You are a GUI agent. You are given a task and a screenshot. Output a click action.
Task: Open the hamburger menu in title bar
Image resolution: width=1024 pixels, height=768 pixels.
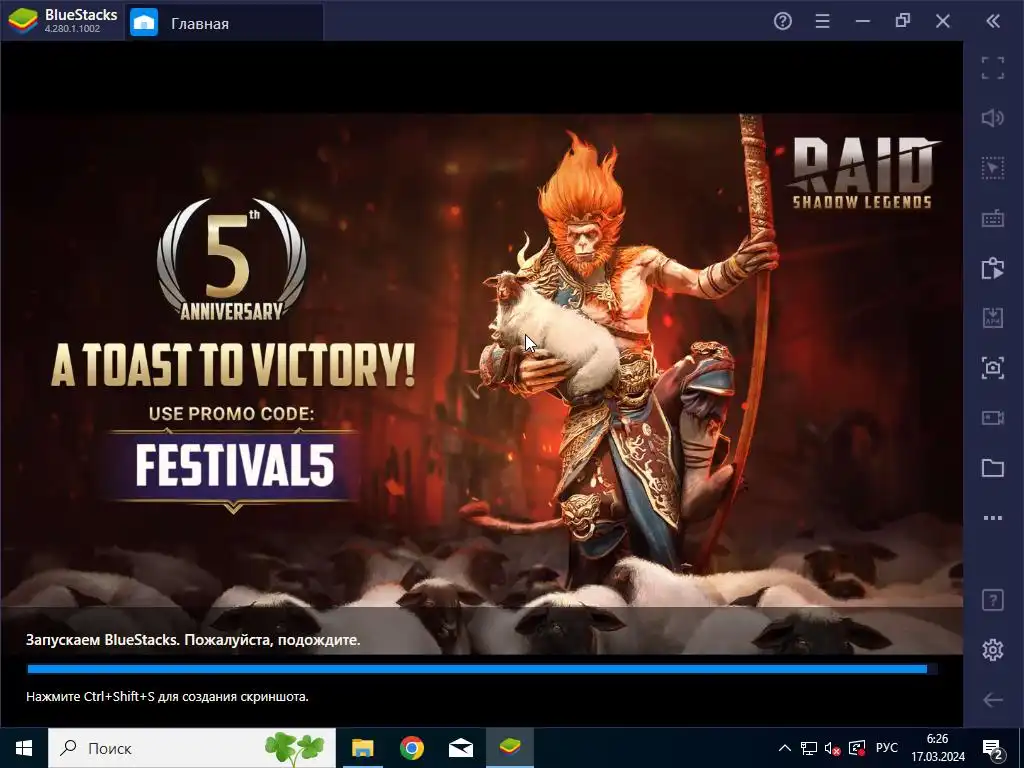[822, 22]
